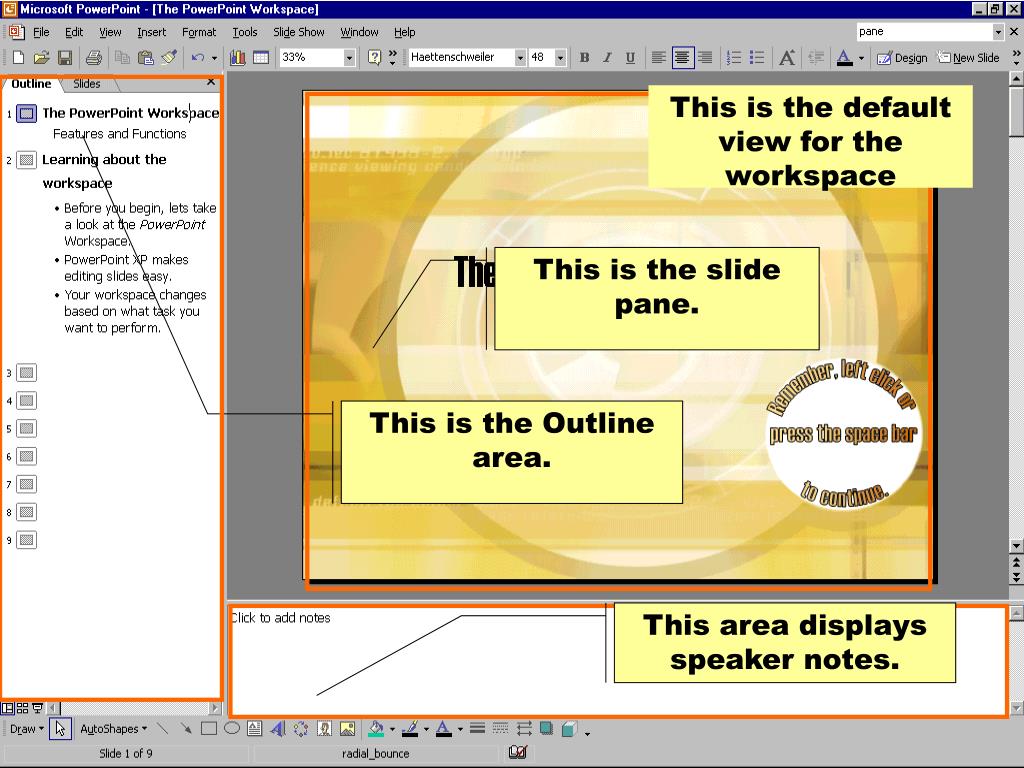This screenshot has width=1024, height=768.
Task: Apply 3-D Style to object
Action: pos(569,729)
